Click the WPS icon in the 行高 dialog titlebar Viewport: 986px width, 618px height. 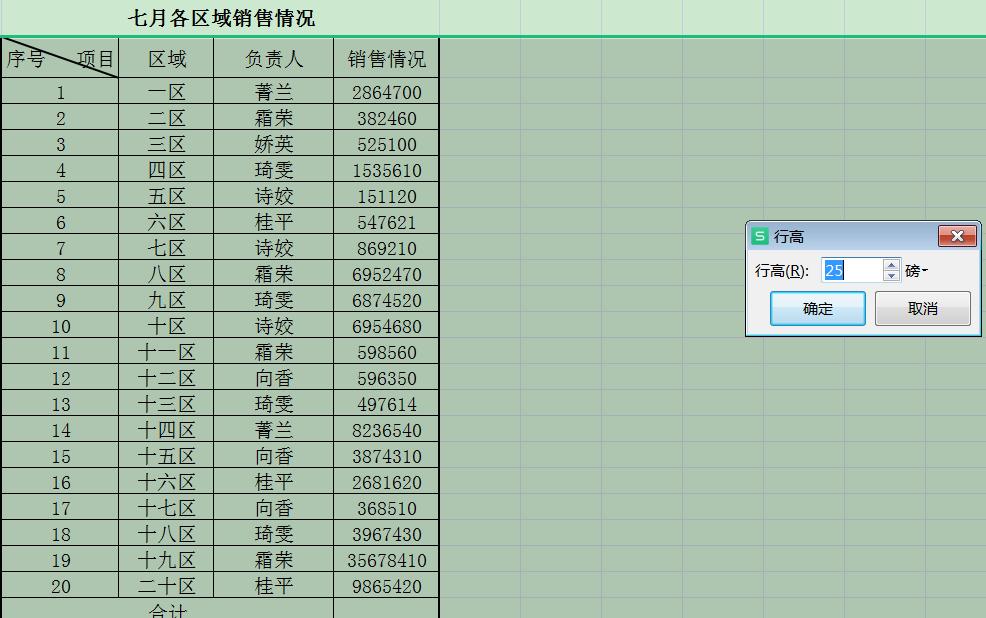(x=759, y=236)
